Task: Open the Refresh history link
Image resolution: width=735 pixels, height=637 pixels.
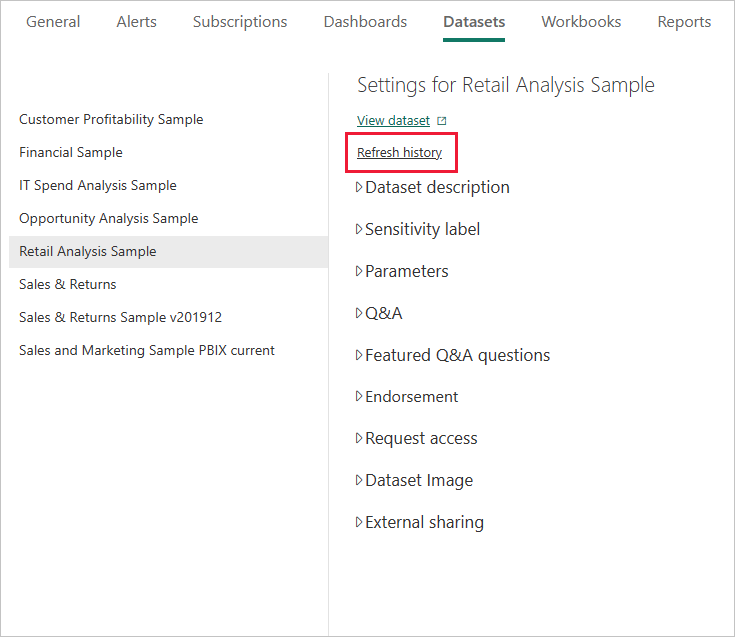Action: [399, 153]
